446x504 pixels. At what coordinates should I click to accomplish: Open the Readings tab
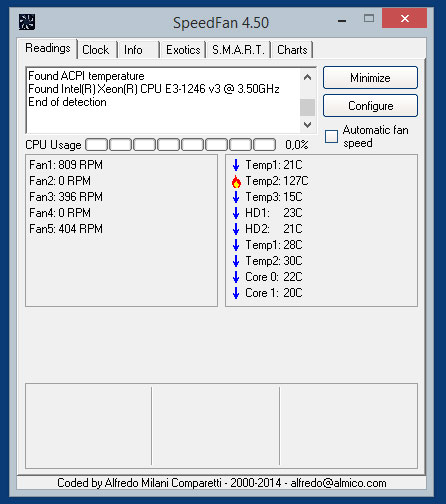pos(48,48)
